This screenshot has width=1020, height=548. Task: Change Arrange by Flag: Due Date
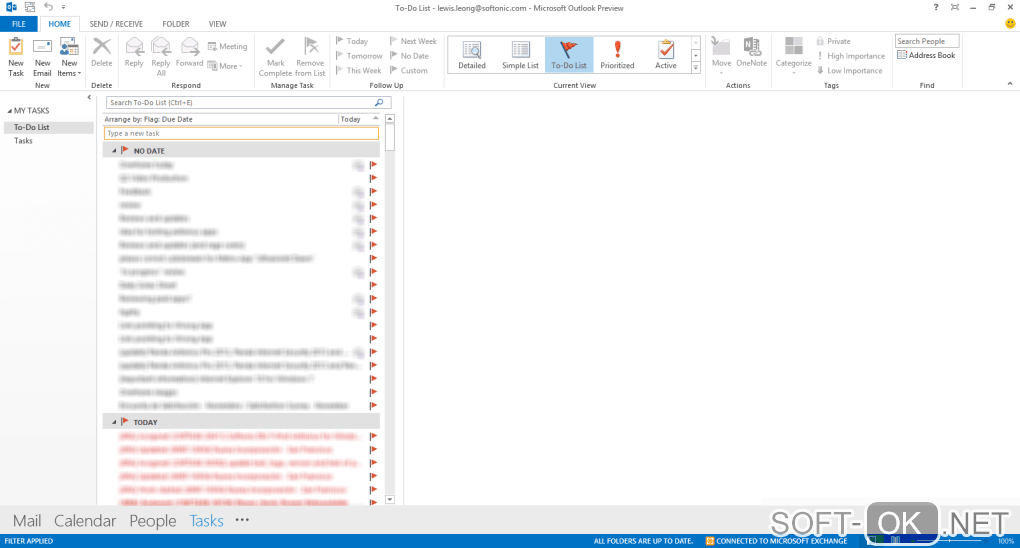[x=148, y=119]
